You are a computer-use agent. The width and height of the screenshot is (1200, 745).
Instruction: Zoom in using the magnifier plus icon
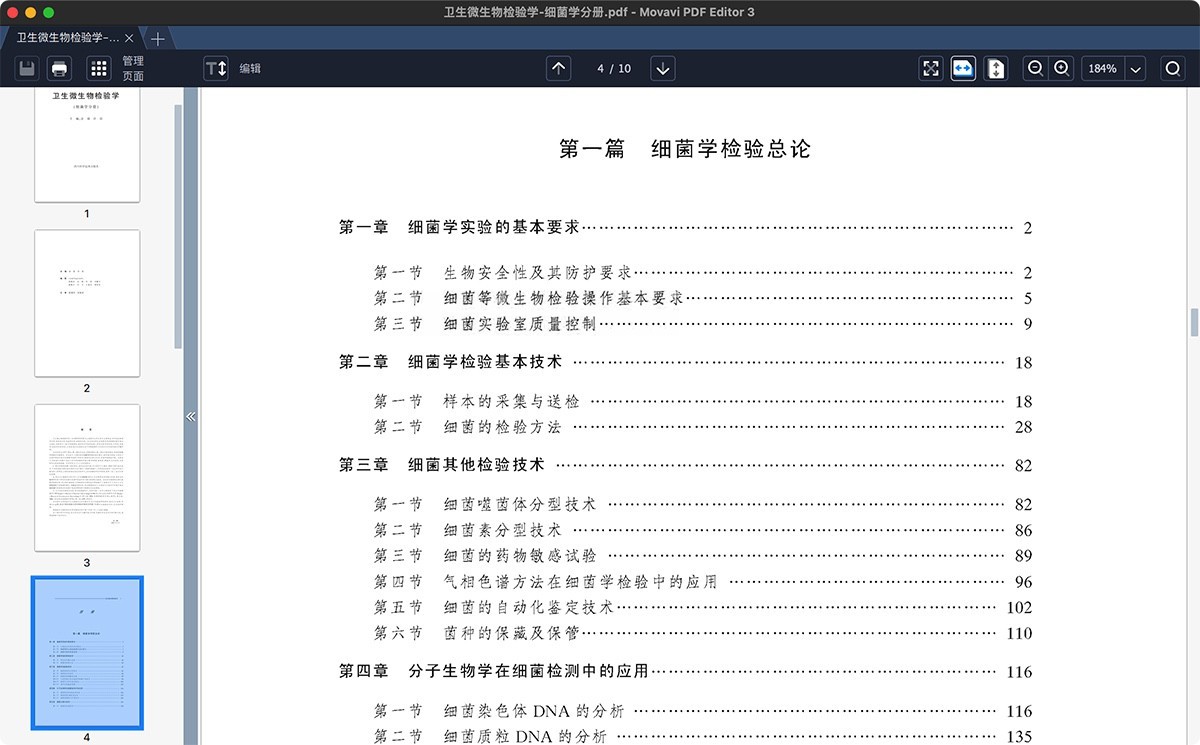coord(1062,68)
